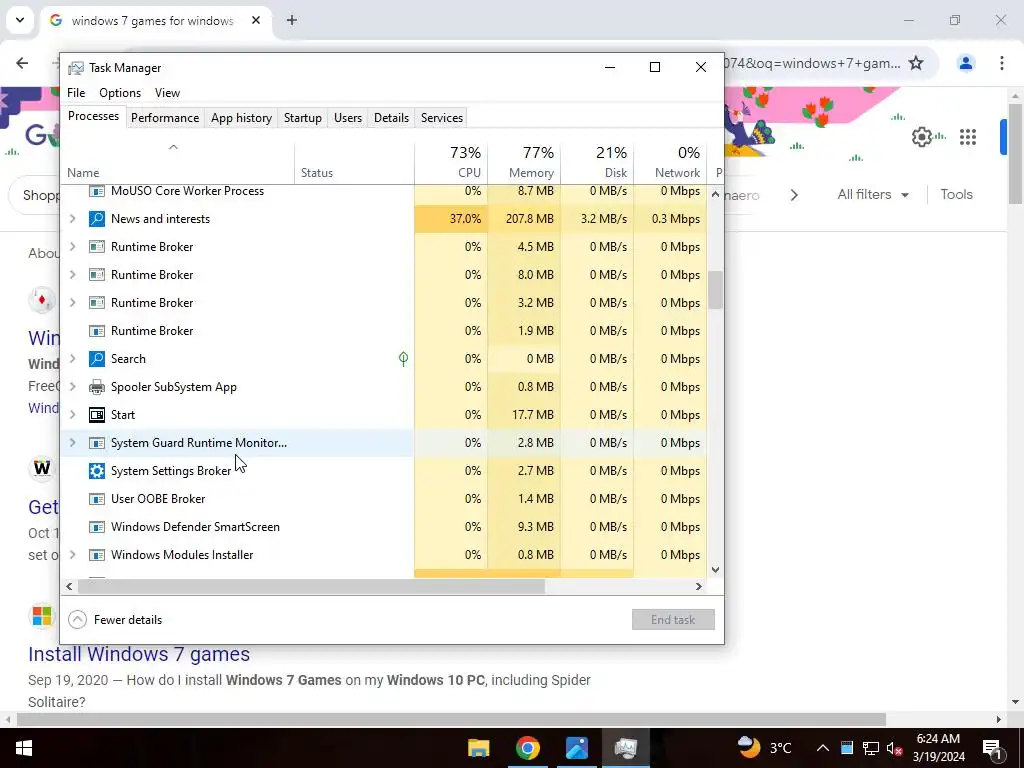1024x768 pixels.
Task: Bookmark the page with Chrome star icon
Action: (916, 63)
